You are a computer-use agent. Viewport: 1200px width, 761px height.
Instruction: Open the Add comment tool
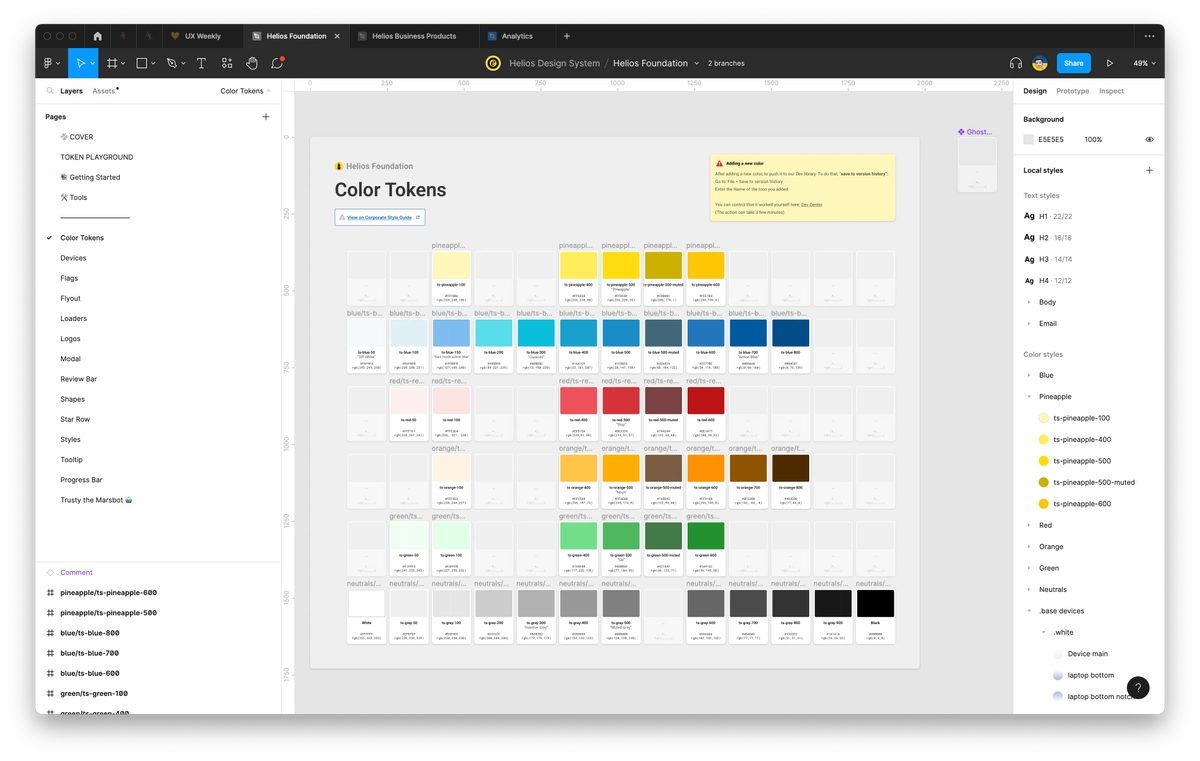click(x=277, y=62)
